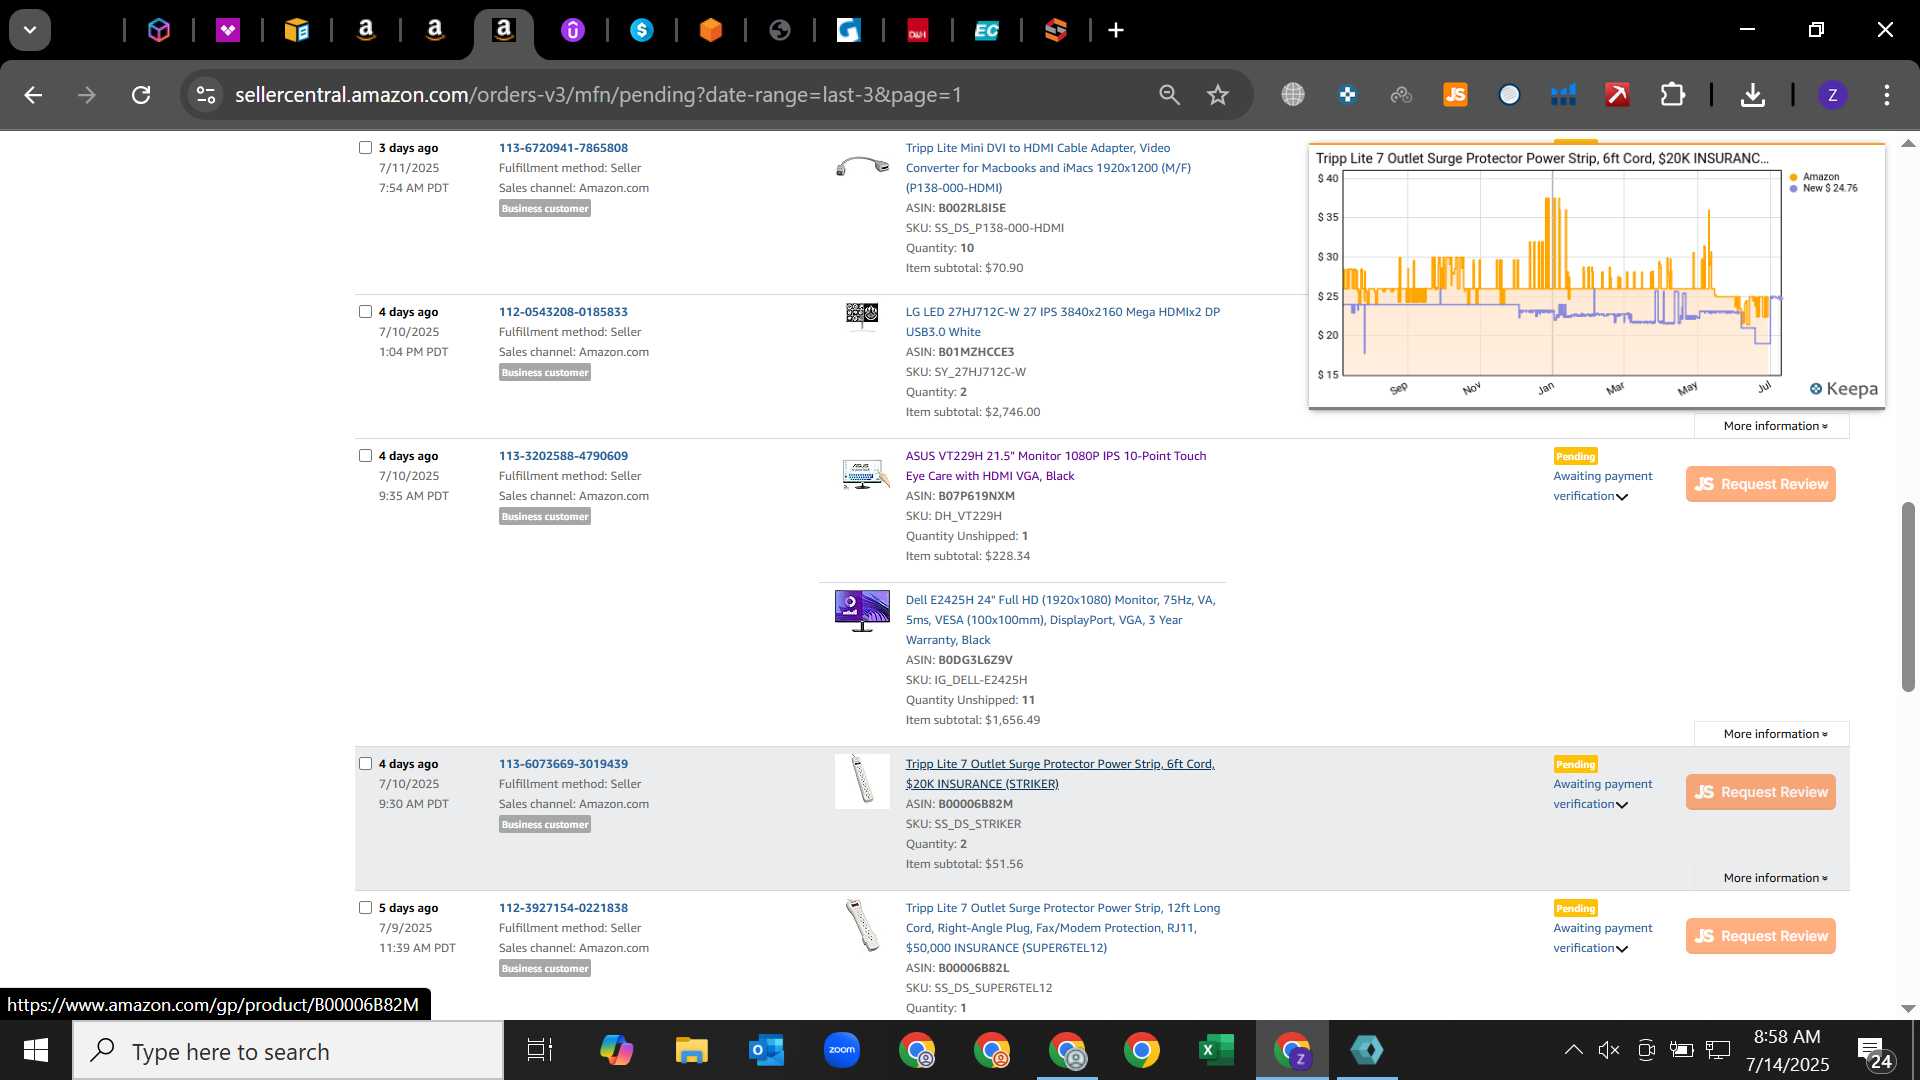Open the Windows Start menu

pyautogui.click(x=36, y=1050)
